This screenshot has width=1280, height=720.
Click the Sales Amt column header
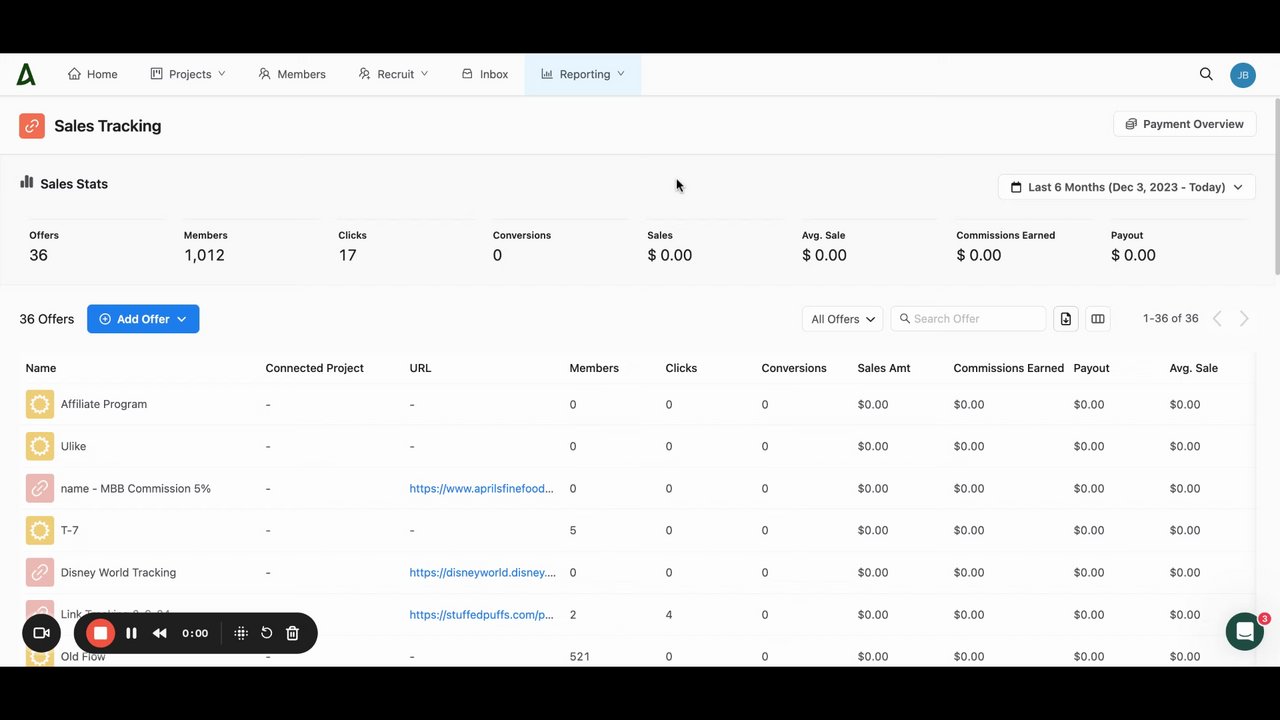(884, 368)
